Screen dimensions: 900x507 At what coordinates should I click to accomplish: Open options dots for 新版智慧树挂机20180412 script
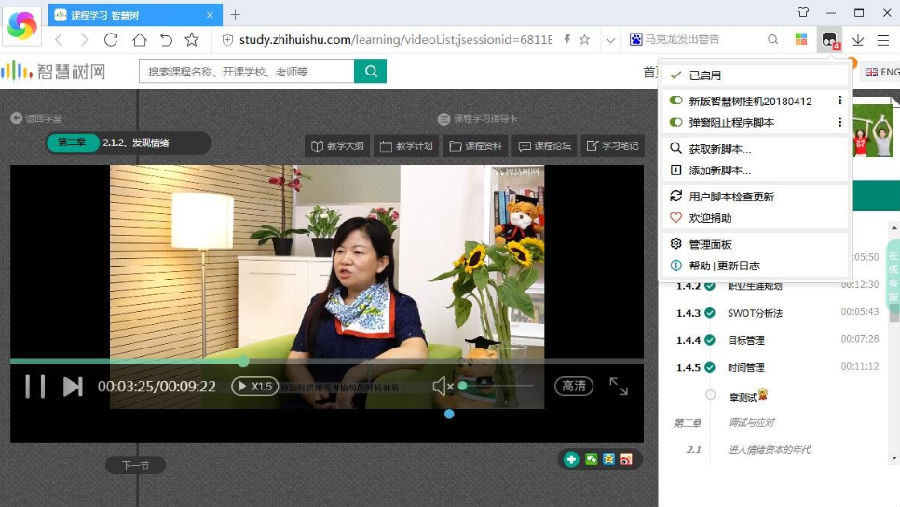(x=839, y=101)
